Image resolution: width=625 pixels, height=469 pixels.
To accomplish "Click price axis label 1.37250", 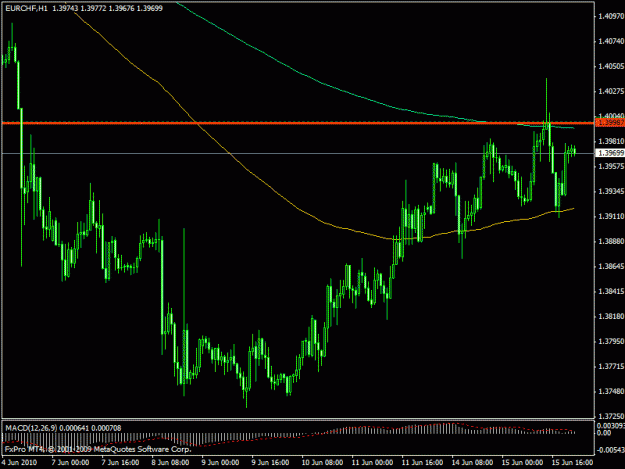I will pos(611,416).
